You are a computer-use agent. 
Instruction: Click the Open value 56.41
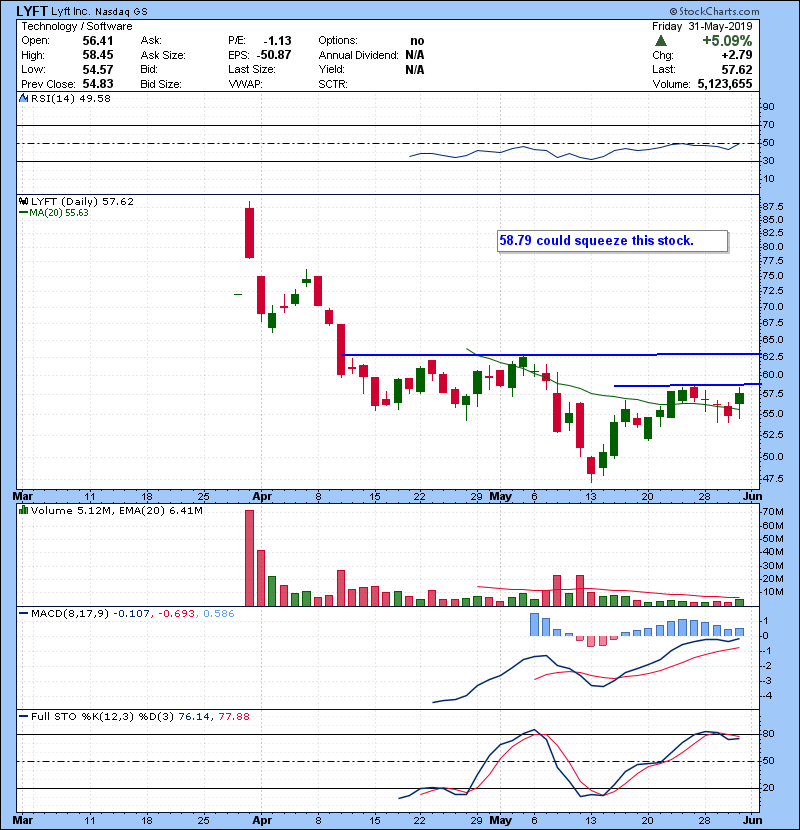(x=97, y=41)
